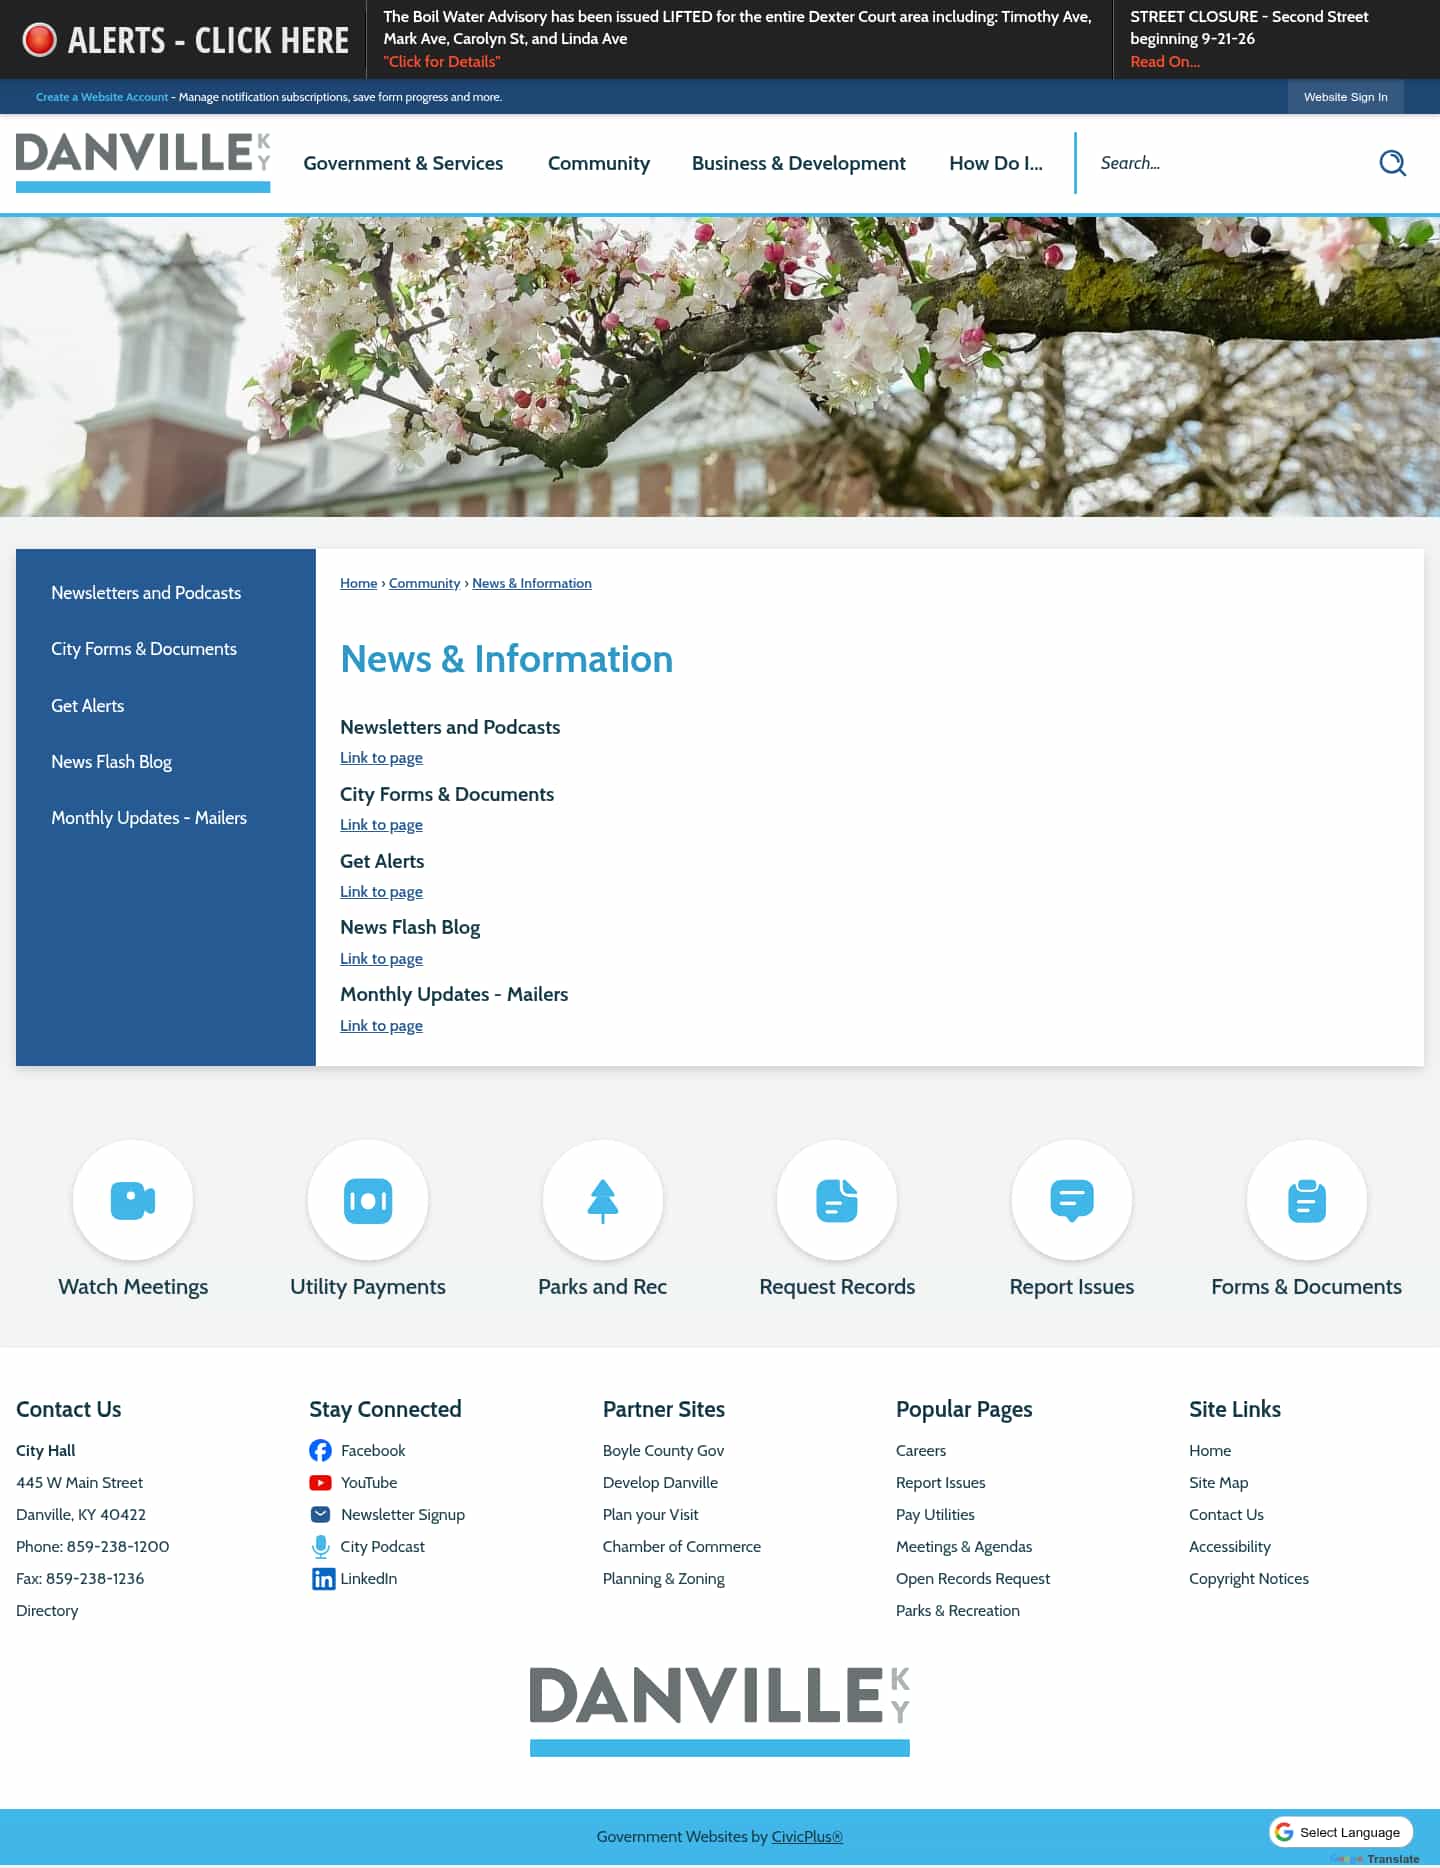Viewport: 1440px width, 1868px height.
Task: Click Read On... for street closure
Action: pyautogui.click(x=1165, y=62)
